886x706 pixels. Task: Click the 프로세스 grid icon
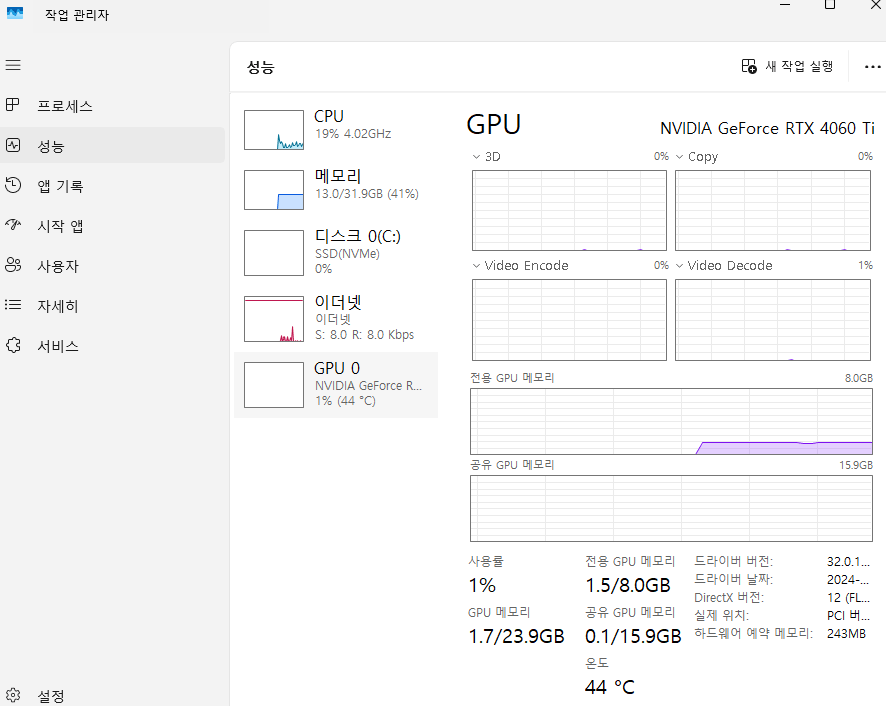tap(12, 105)
